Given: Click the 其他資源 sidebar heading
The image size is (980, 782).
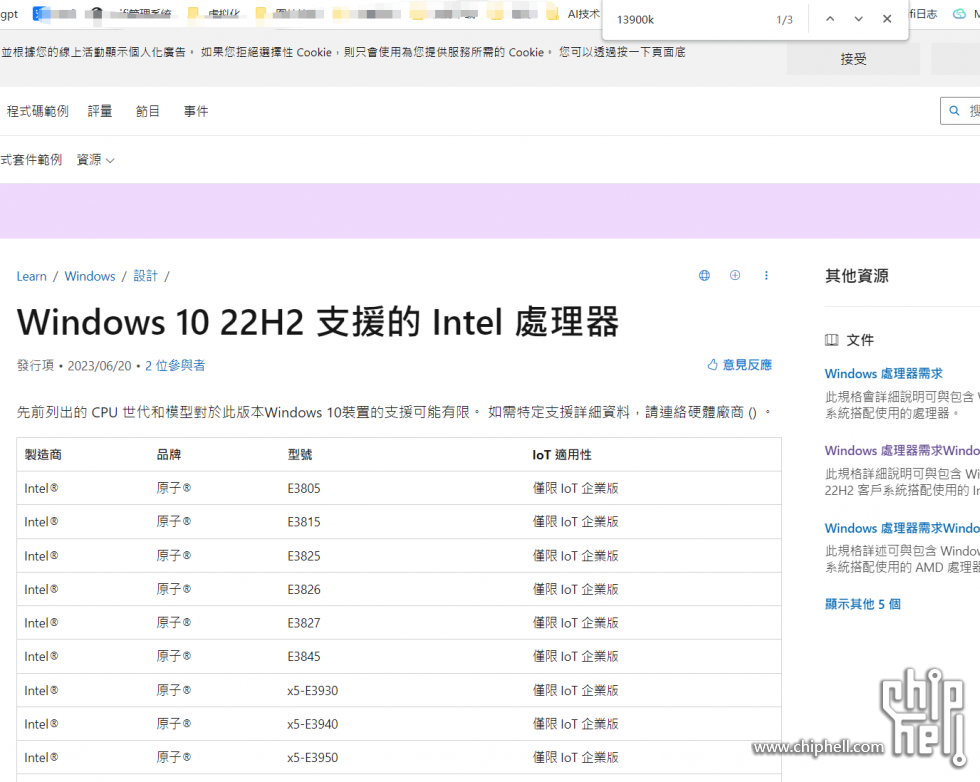Looking at the screenshot, I should tap(856, 276).
